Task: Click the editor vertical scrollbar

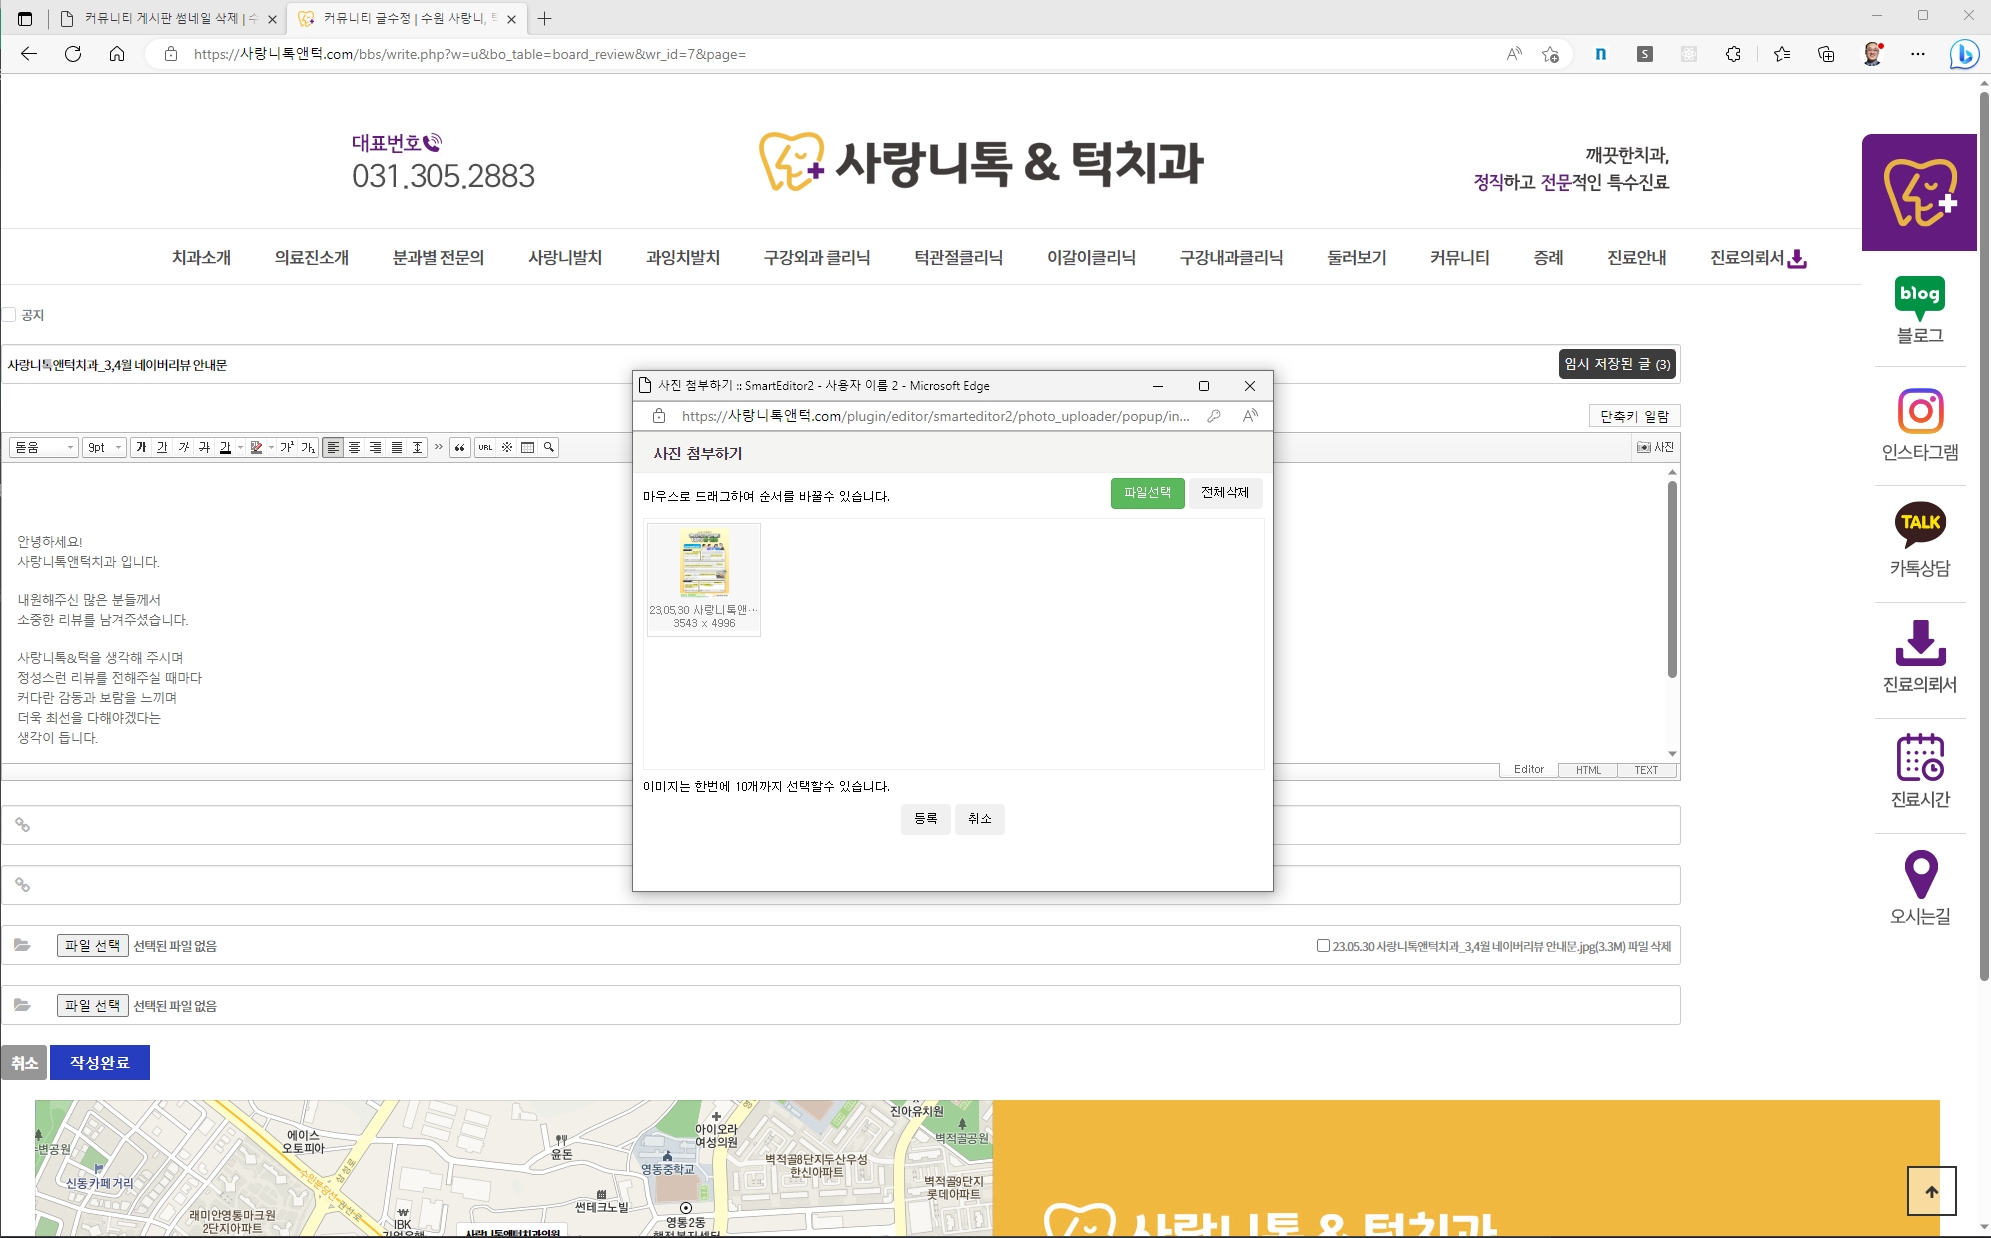Action: (x=1672, y=580)
